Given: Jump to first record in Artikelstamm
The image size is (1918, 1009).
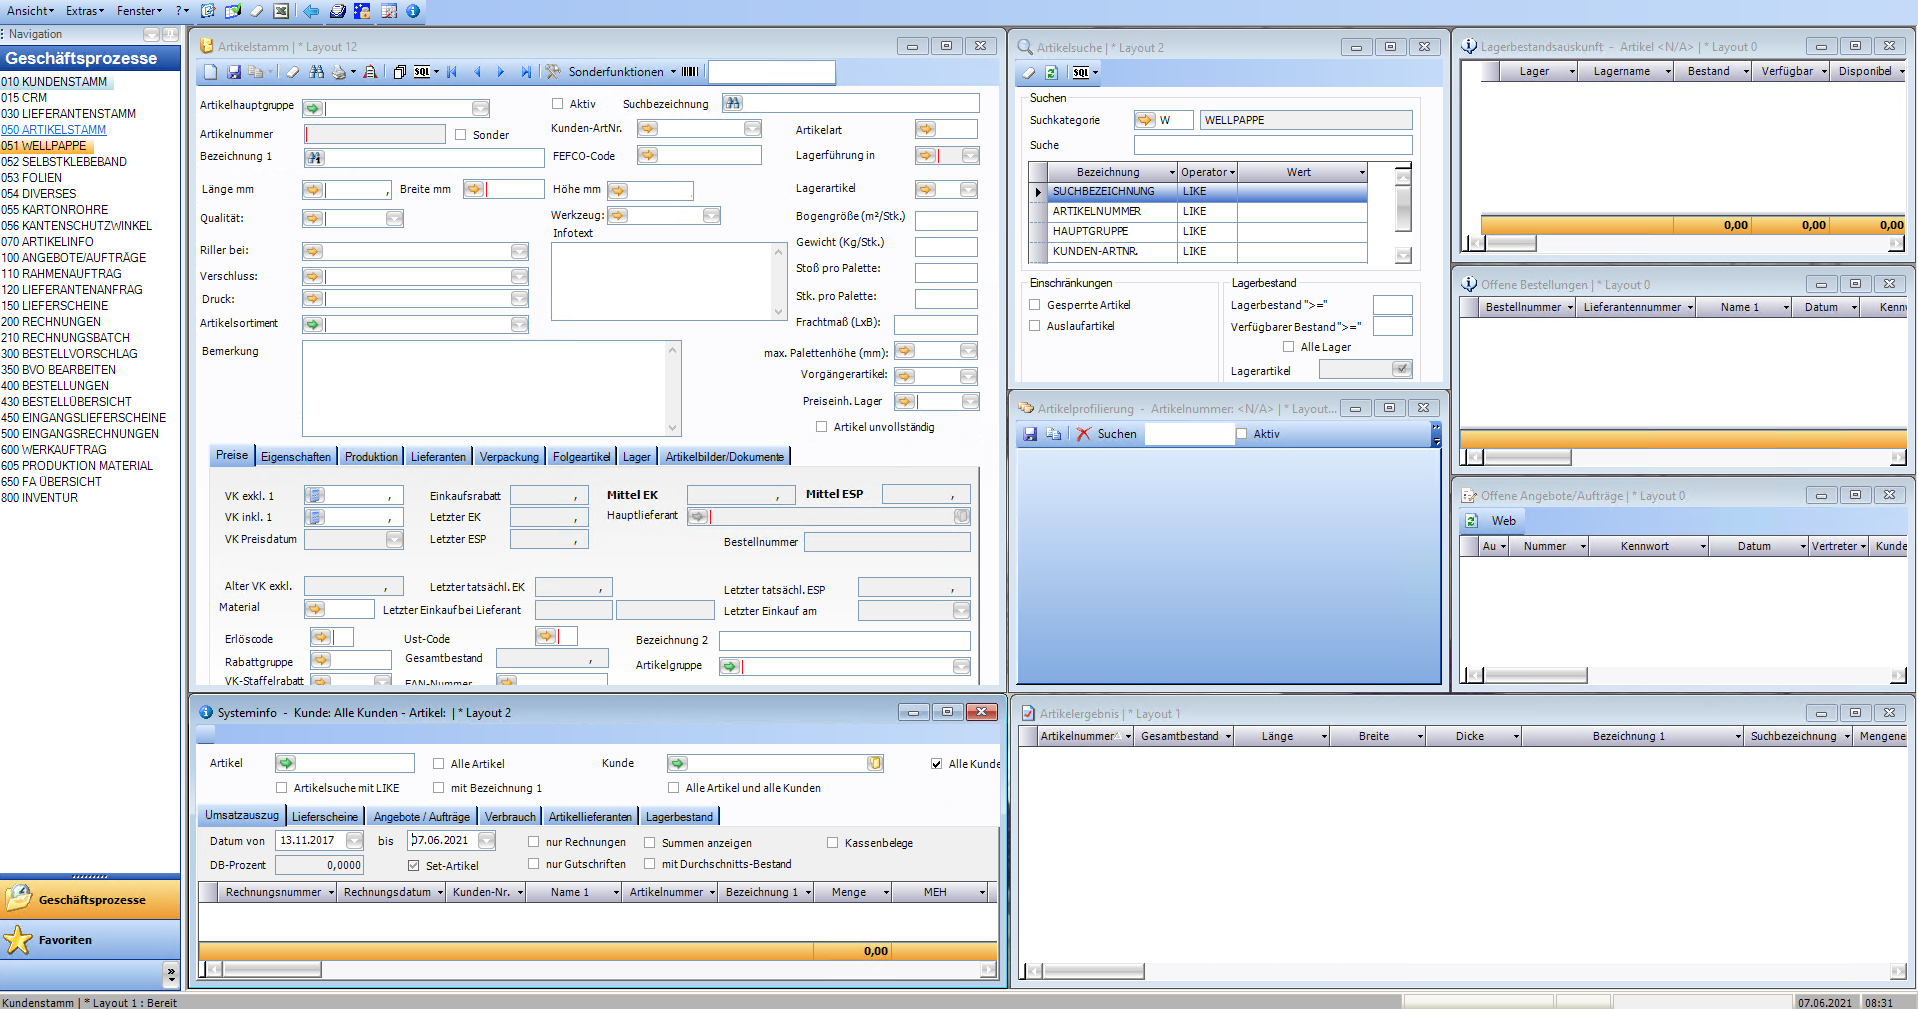Looking at the screenshot, I should [x=453, y=72].
